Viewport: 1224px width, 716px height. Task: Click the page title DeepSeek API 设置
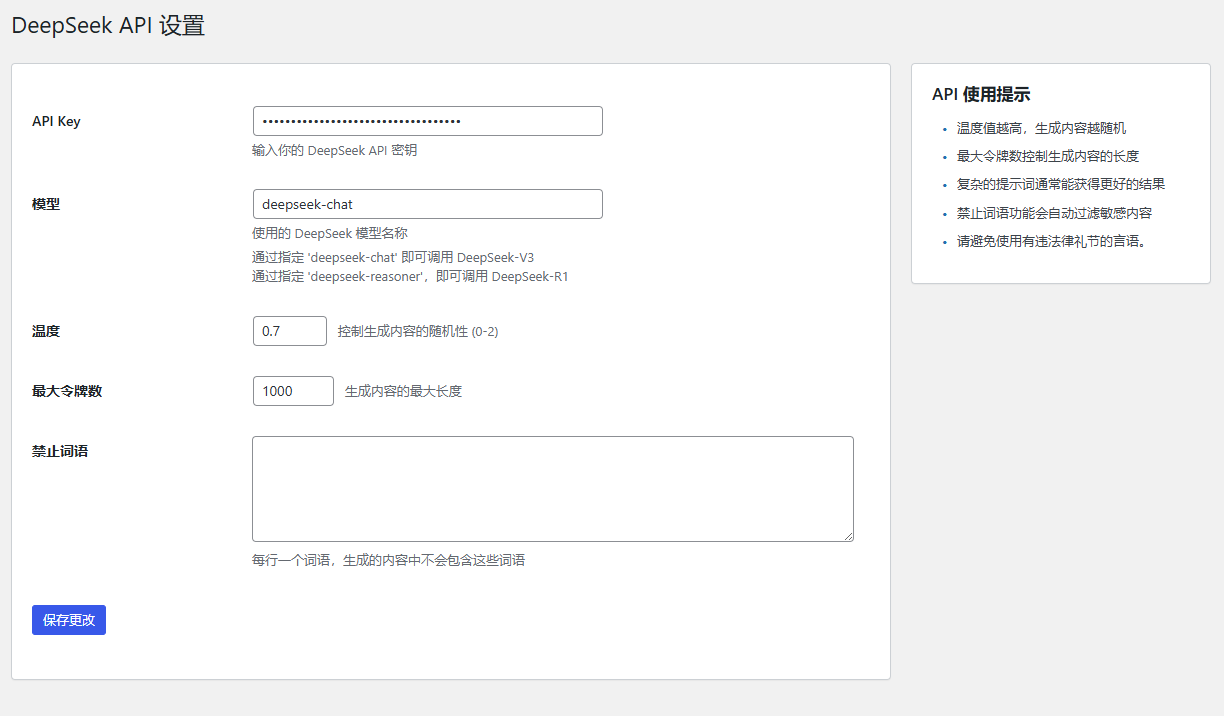tap(108, 26)
